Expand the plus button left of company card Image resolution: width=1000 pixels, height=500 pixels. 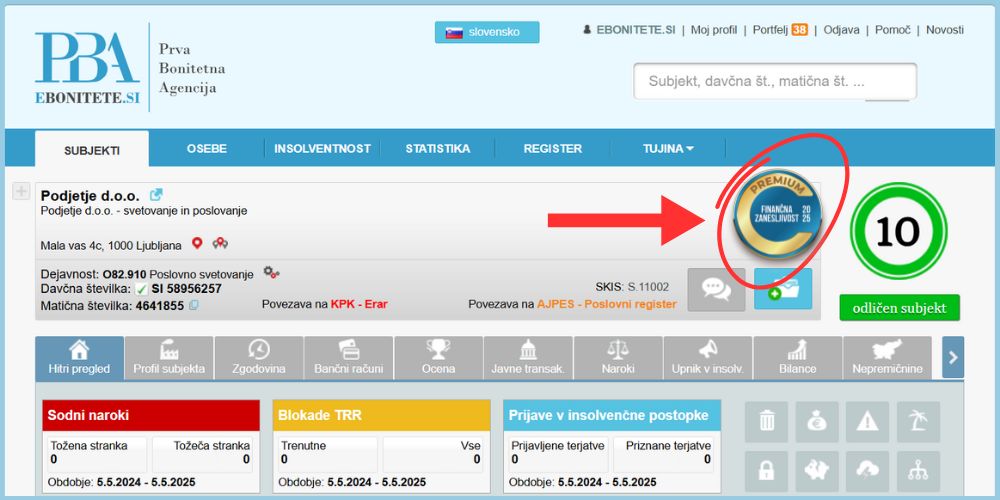(x=21, y=191)
